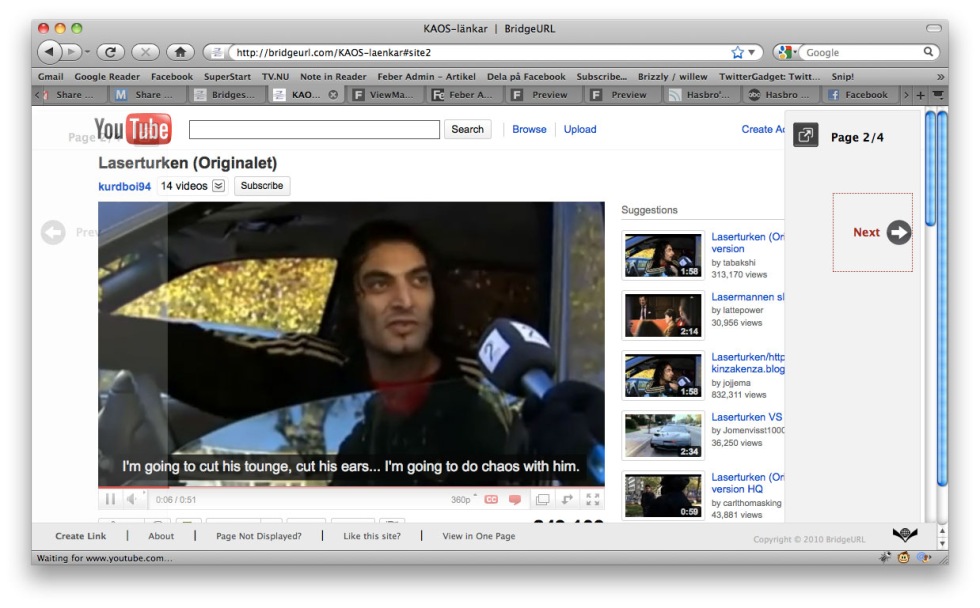This screenshot has width=980, height=608.
Task: Open the BridgeURL page in an external window
Action: click(805, 136)
